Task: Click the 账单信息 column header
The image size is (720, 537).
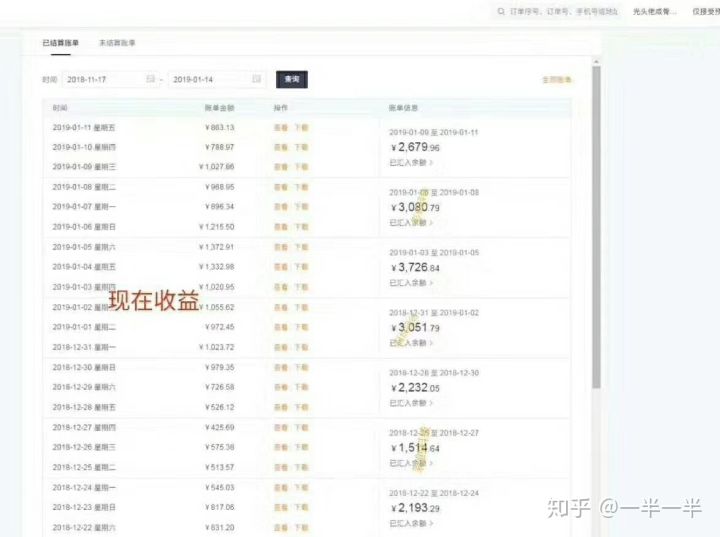Action: (403, 108)
